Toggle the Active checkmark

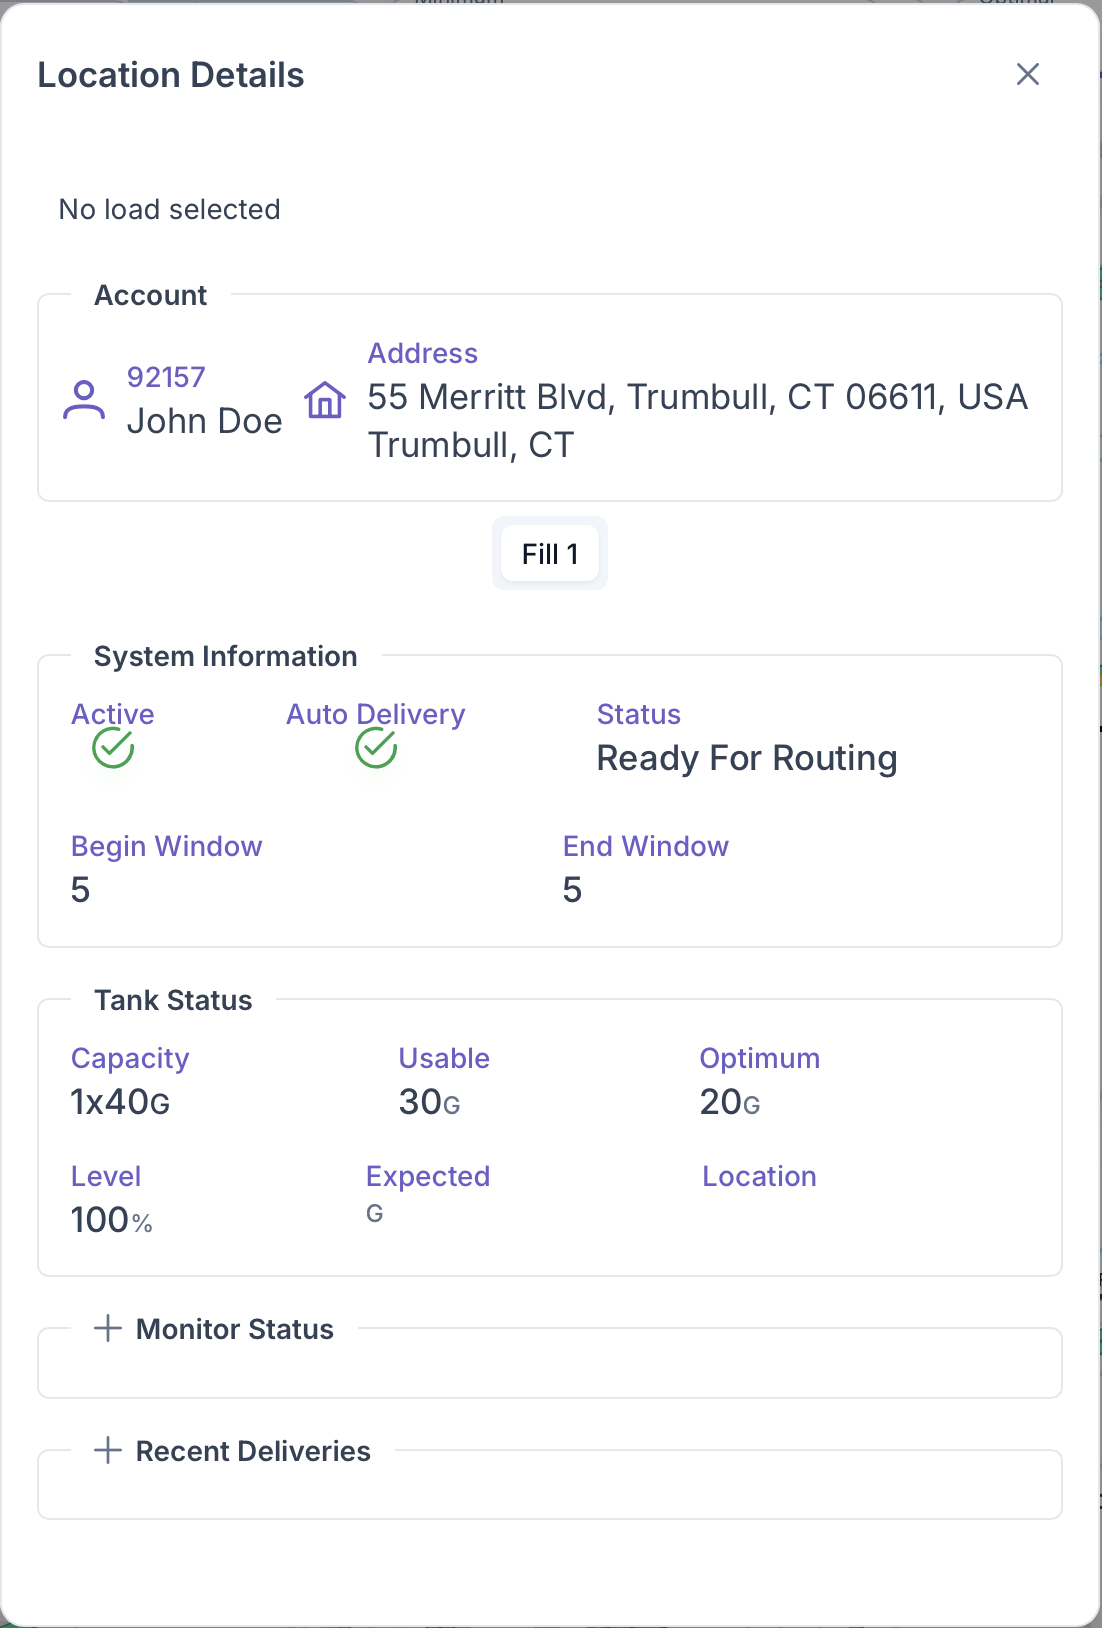tap(113, 747)
